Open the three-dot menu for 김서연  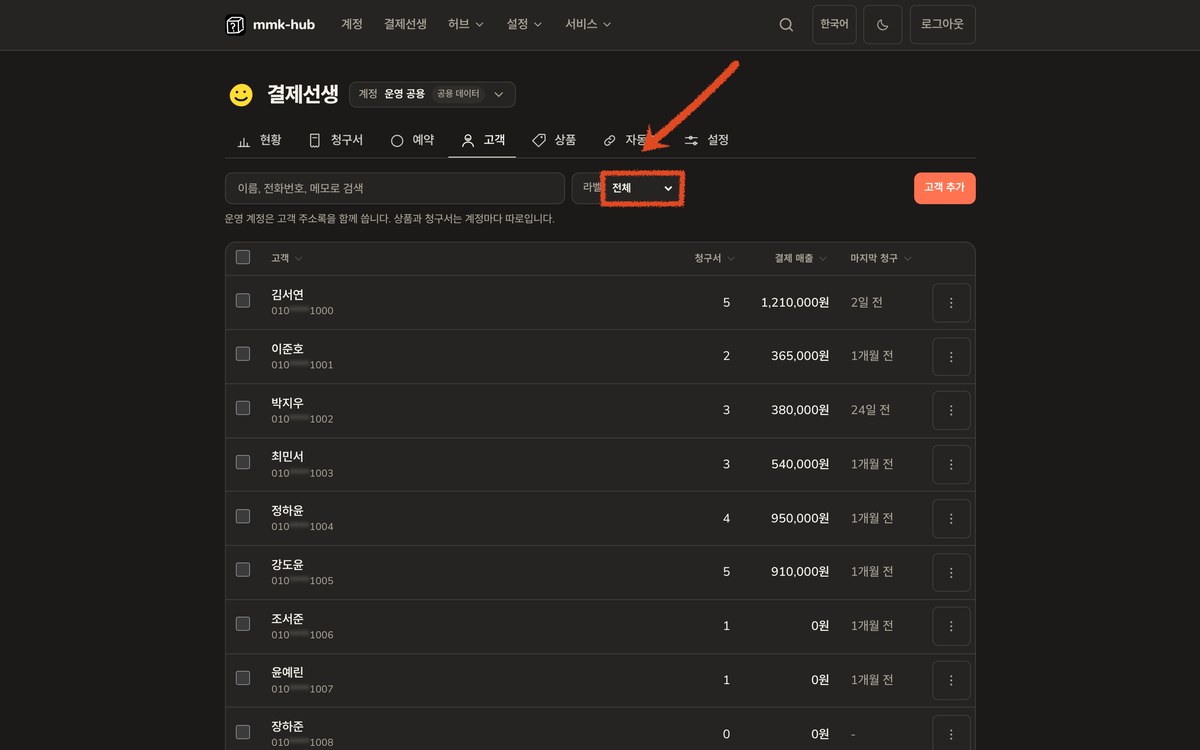tap(951, 303)
